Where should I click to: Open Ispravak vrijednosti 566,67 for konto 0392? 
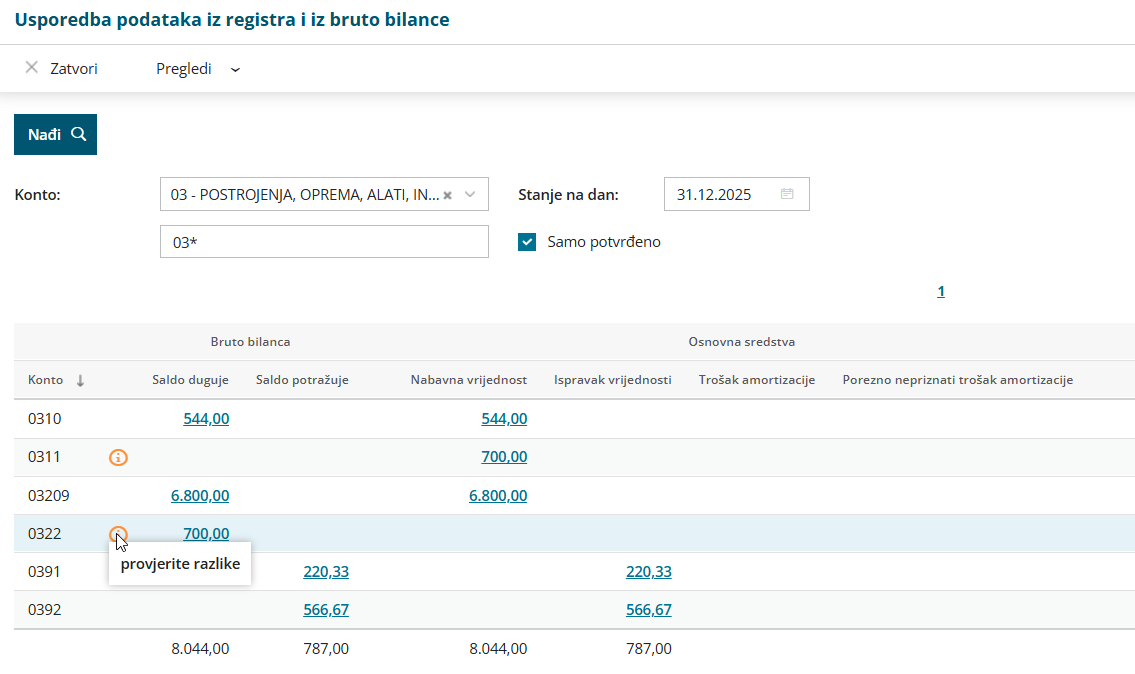click(x=649, y=609)
